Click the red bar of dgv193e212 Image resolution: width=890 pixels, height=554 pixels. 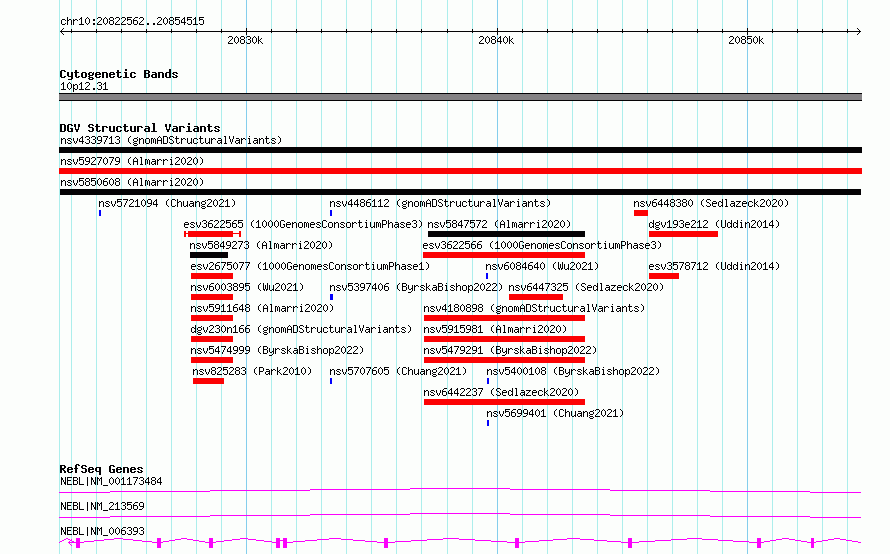point(683,234)
